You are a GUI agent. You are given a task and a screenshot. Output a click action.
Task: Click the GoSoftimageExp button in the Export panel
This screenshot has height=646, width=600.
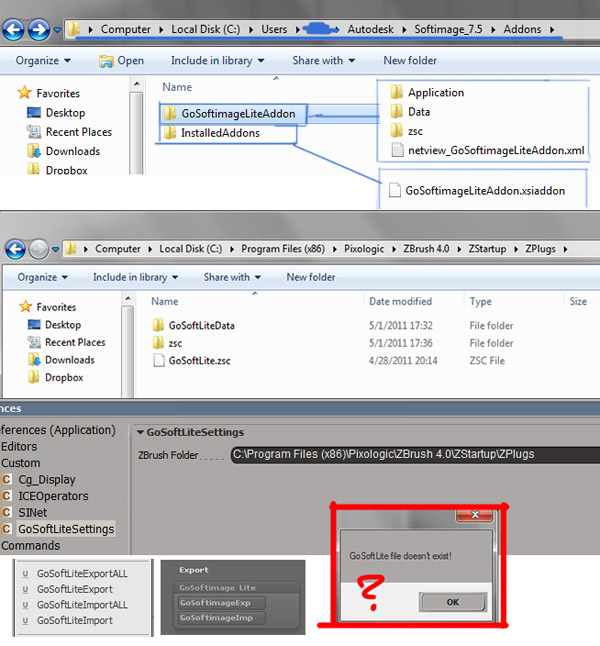[220, 603]
